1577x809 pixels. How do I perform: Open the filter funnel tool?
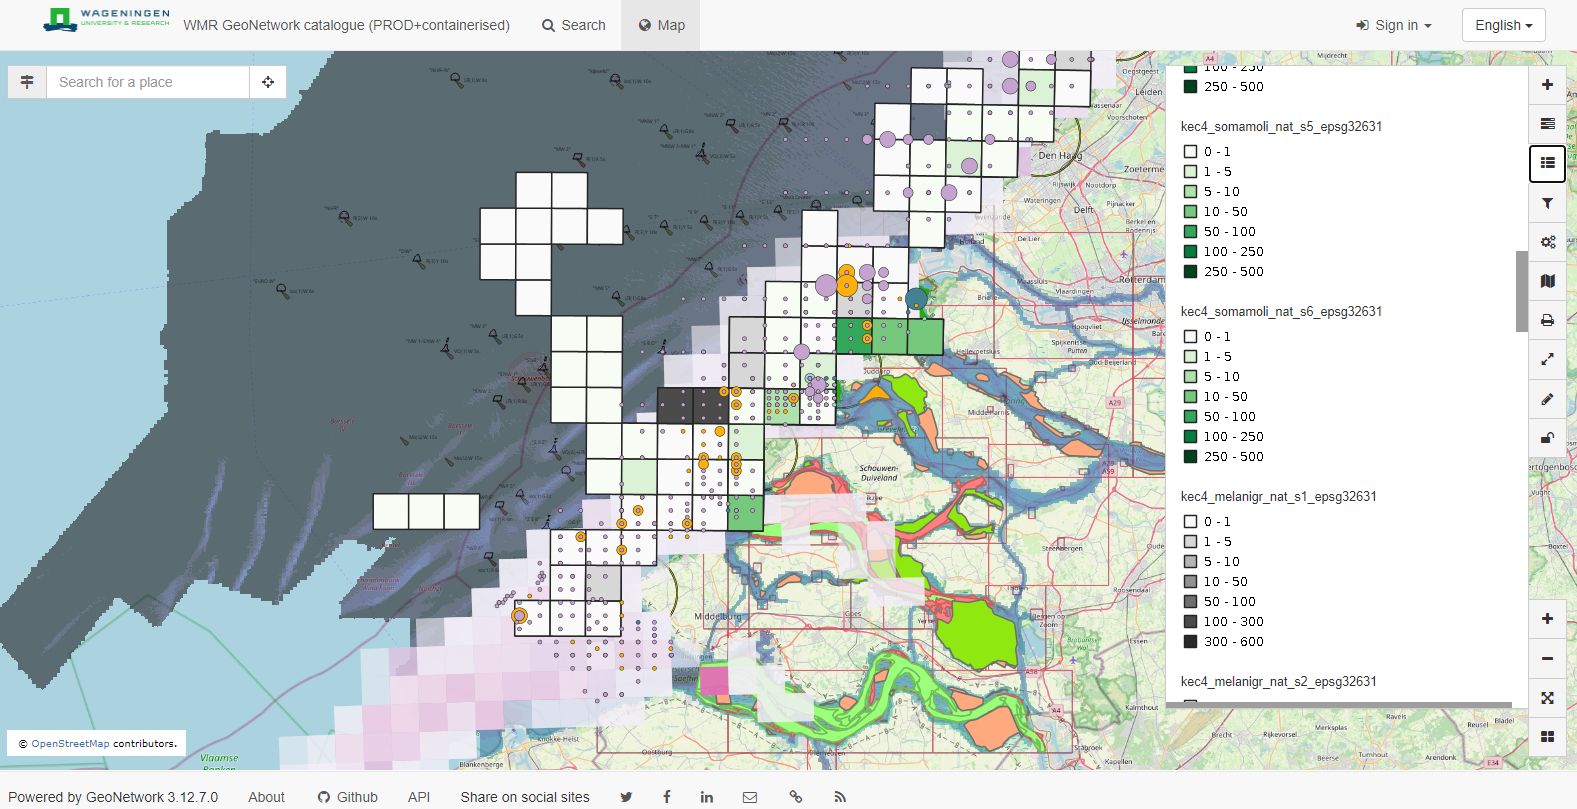1547,203
